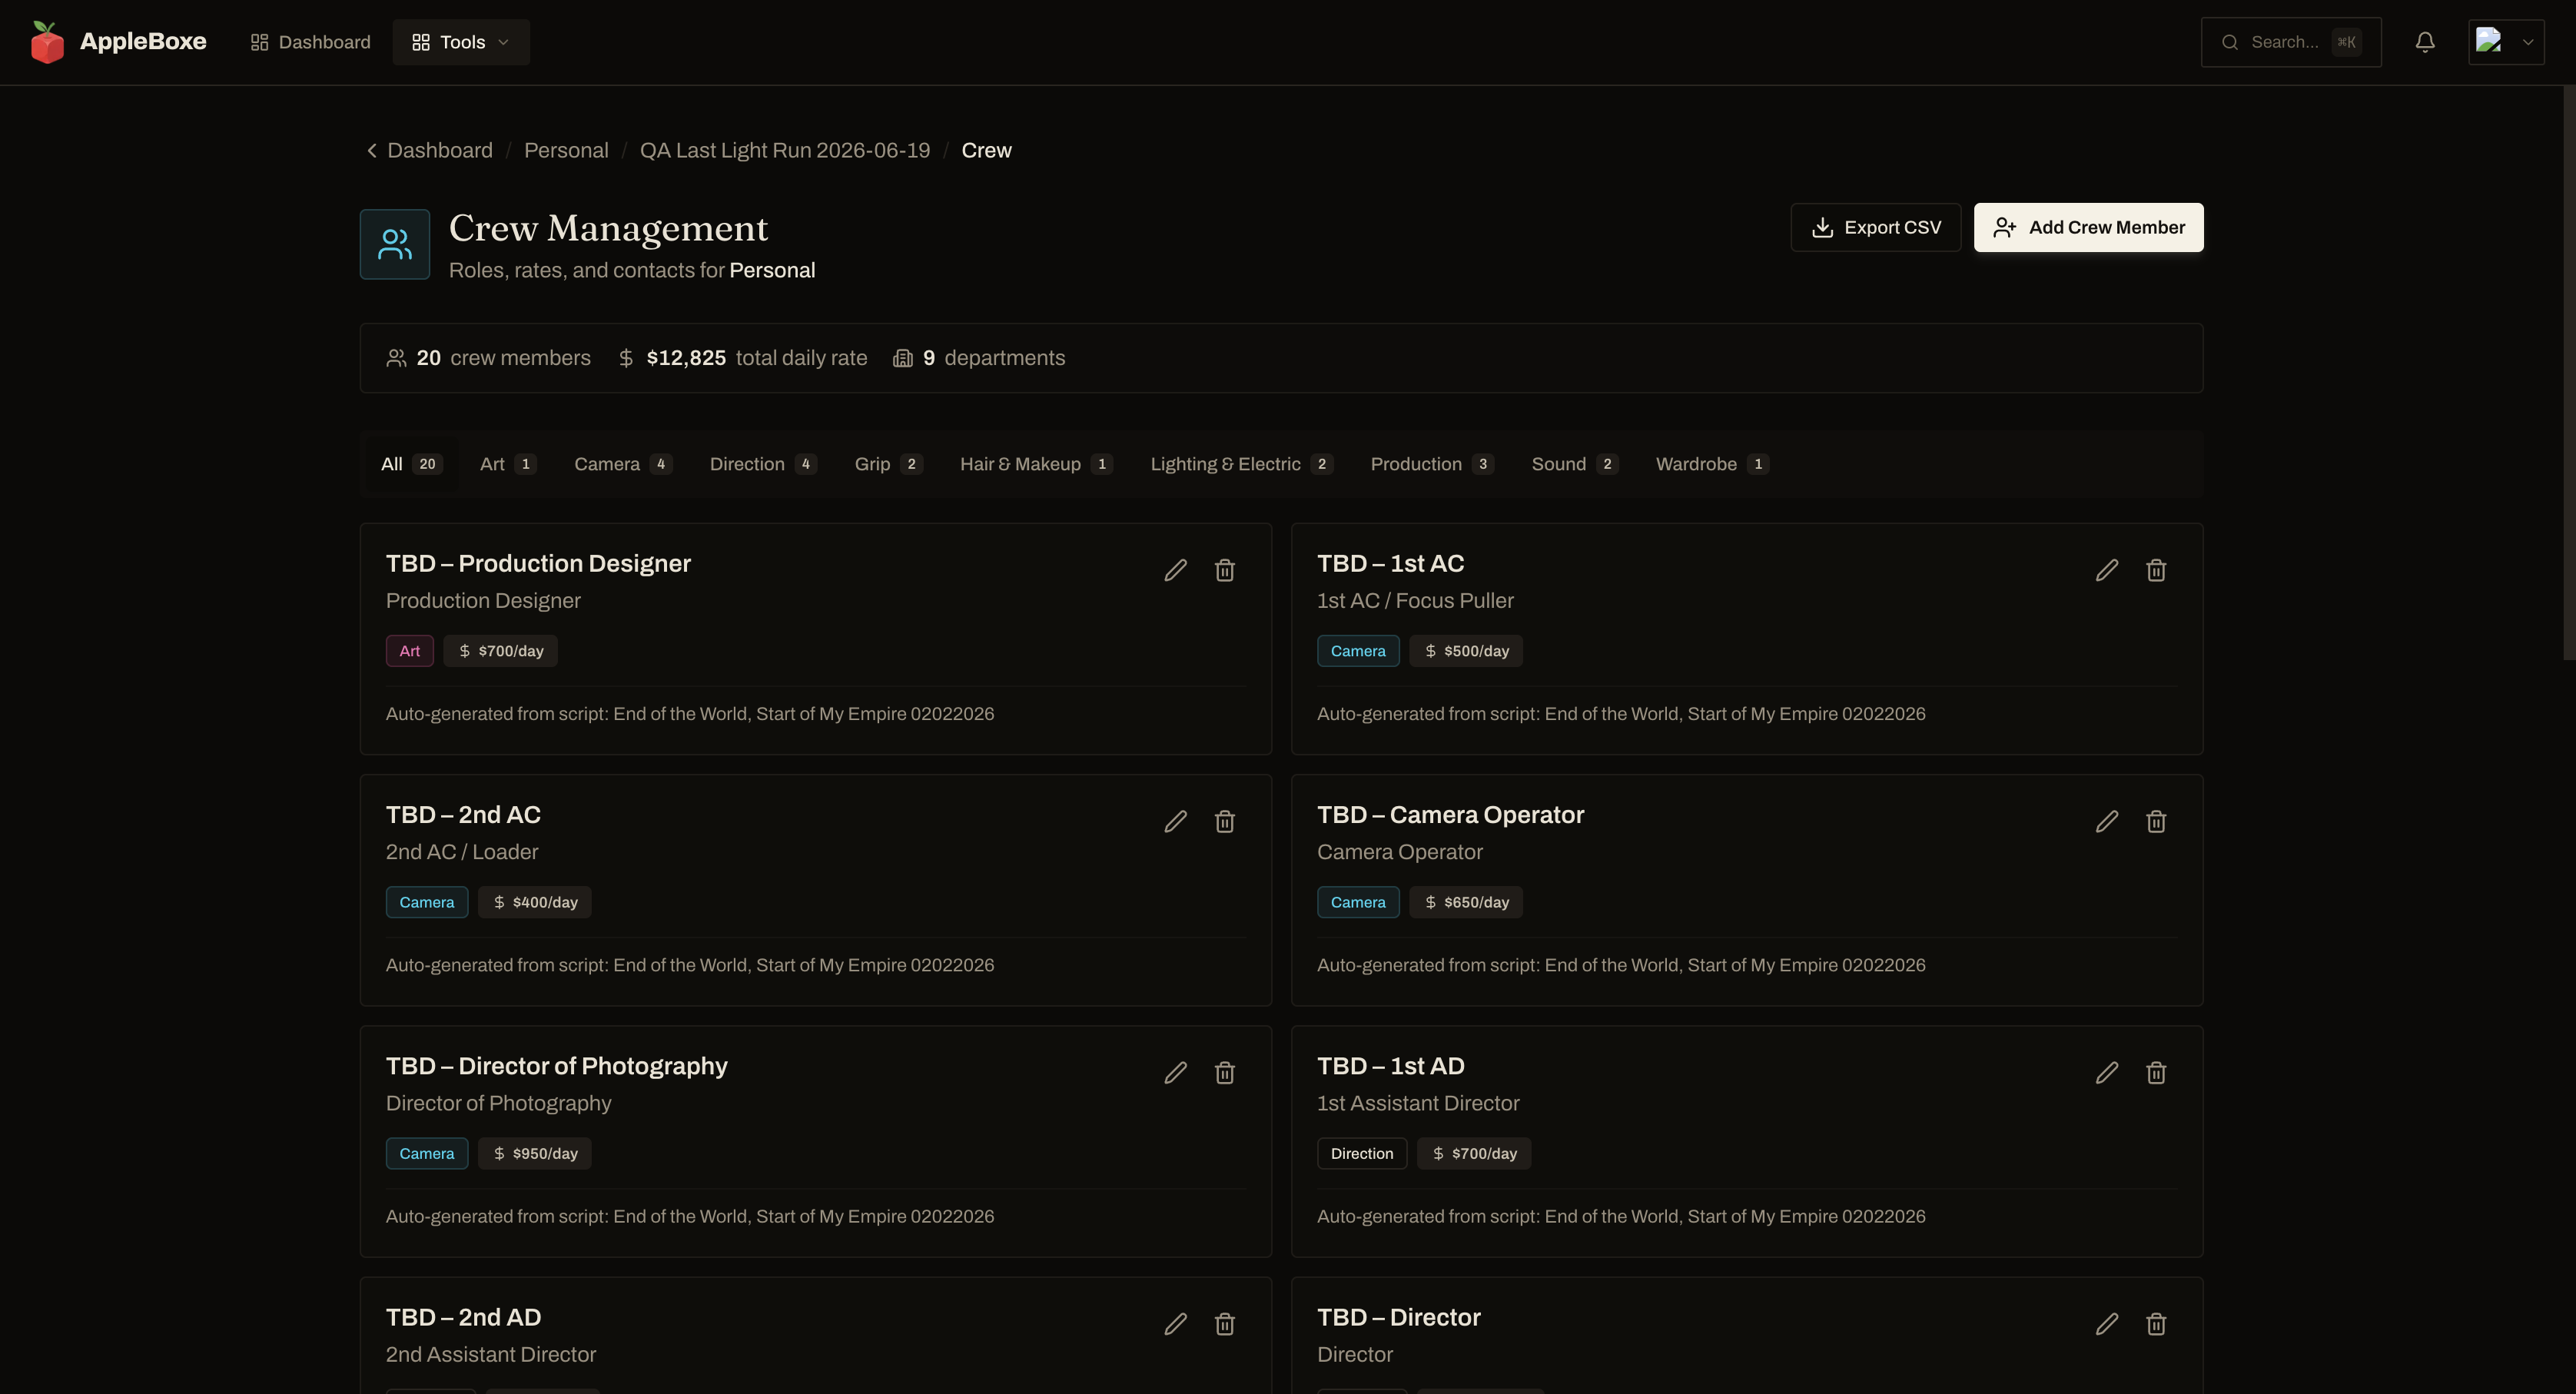Click the $950/day rate on Director of Photography
Screen dimensions: 2576x1394
coord(534,1153)
